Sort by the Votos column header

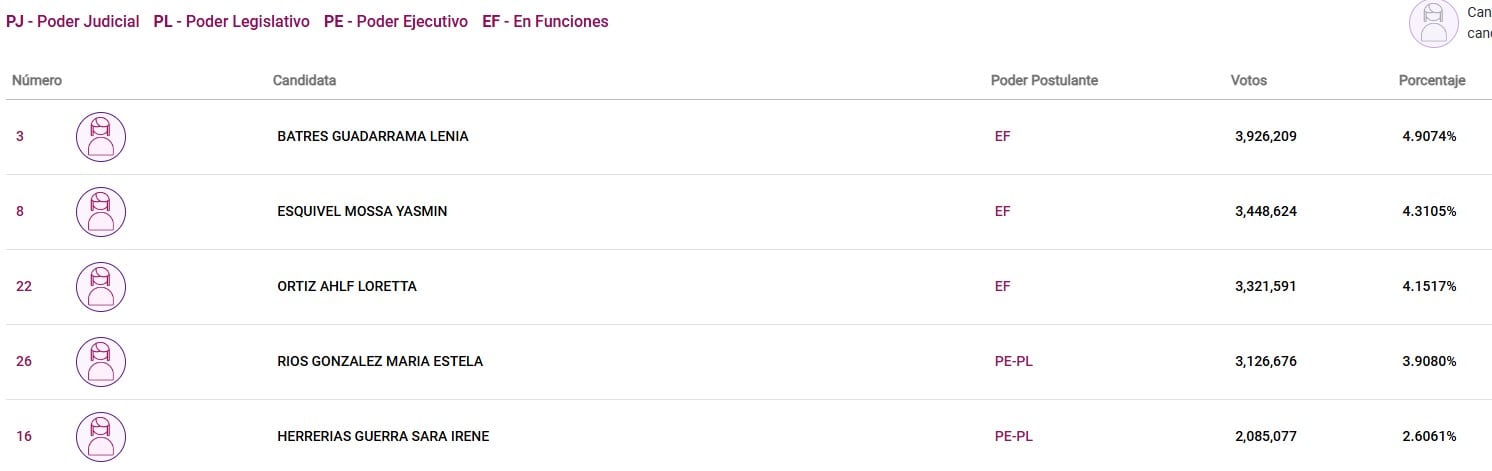pyautogui.click(x=1248, y=81)
